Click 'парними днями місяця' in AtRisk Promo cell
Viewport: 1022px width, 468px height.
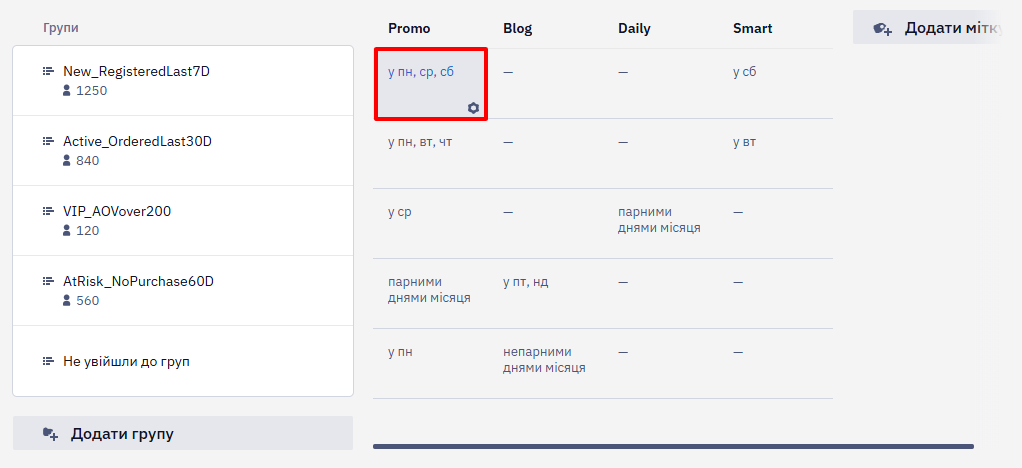coord(429,289)
